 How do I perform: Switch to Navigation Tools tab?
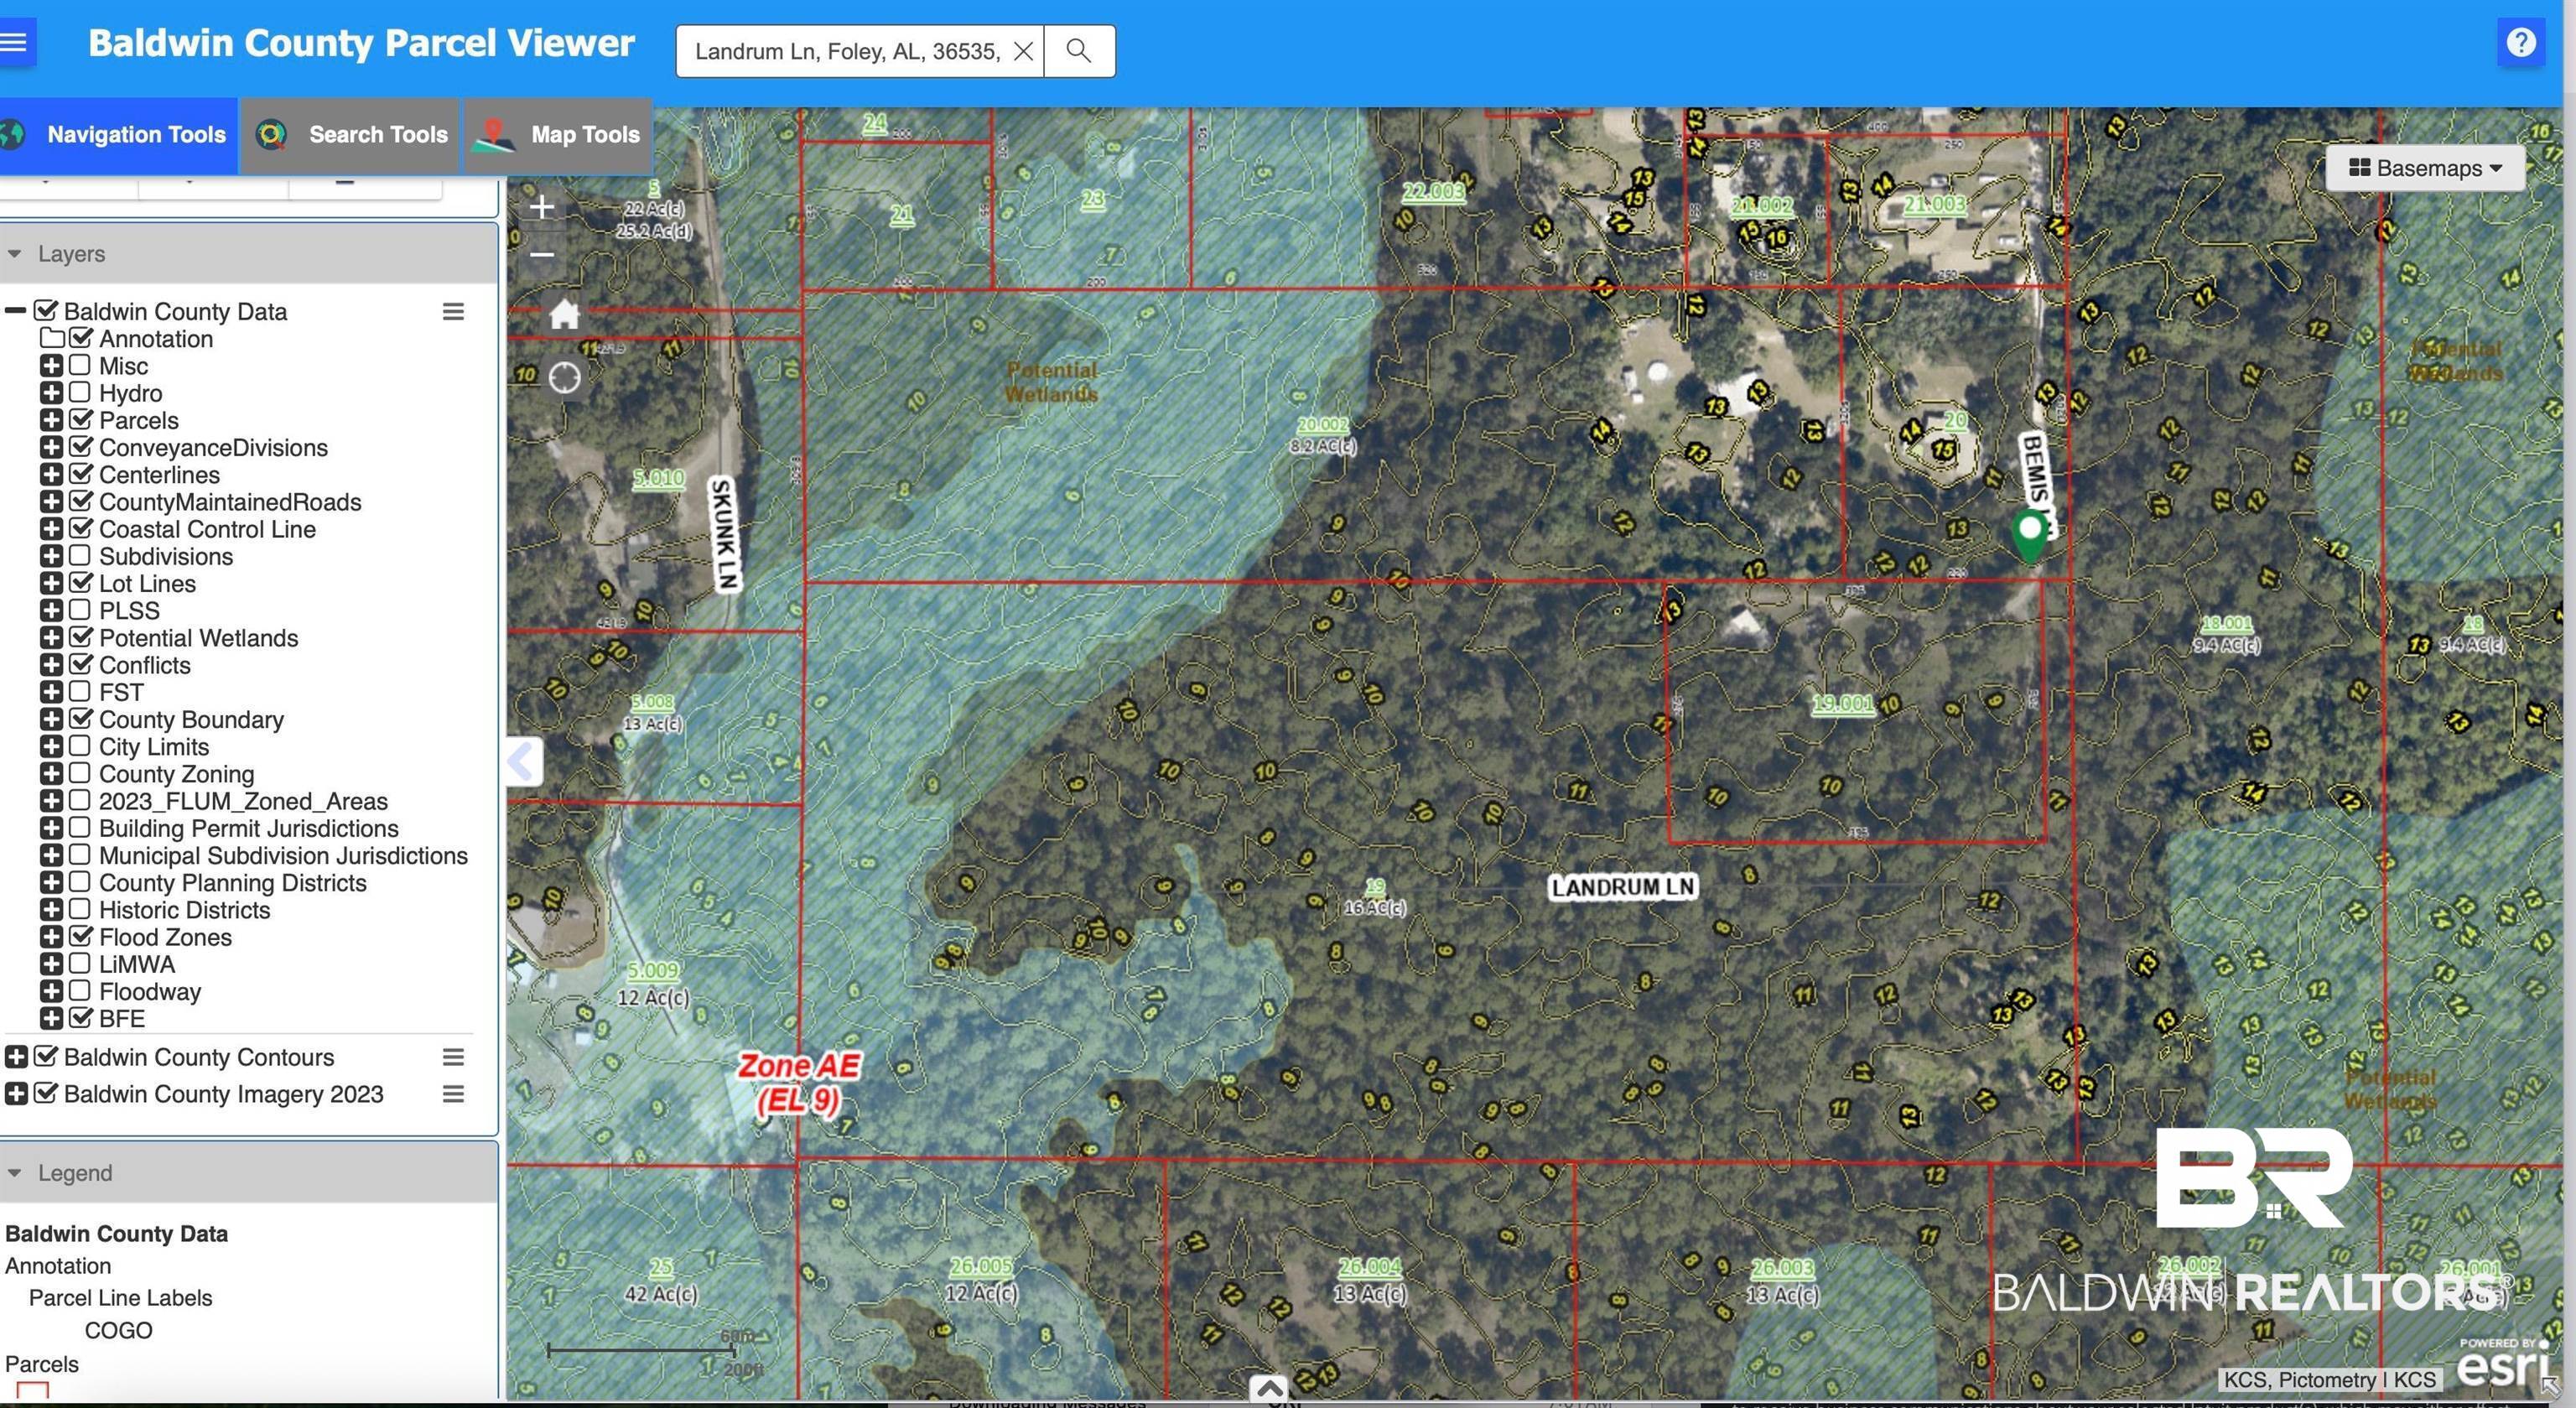coord(118,135)
